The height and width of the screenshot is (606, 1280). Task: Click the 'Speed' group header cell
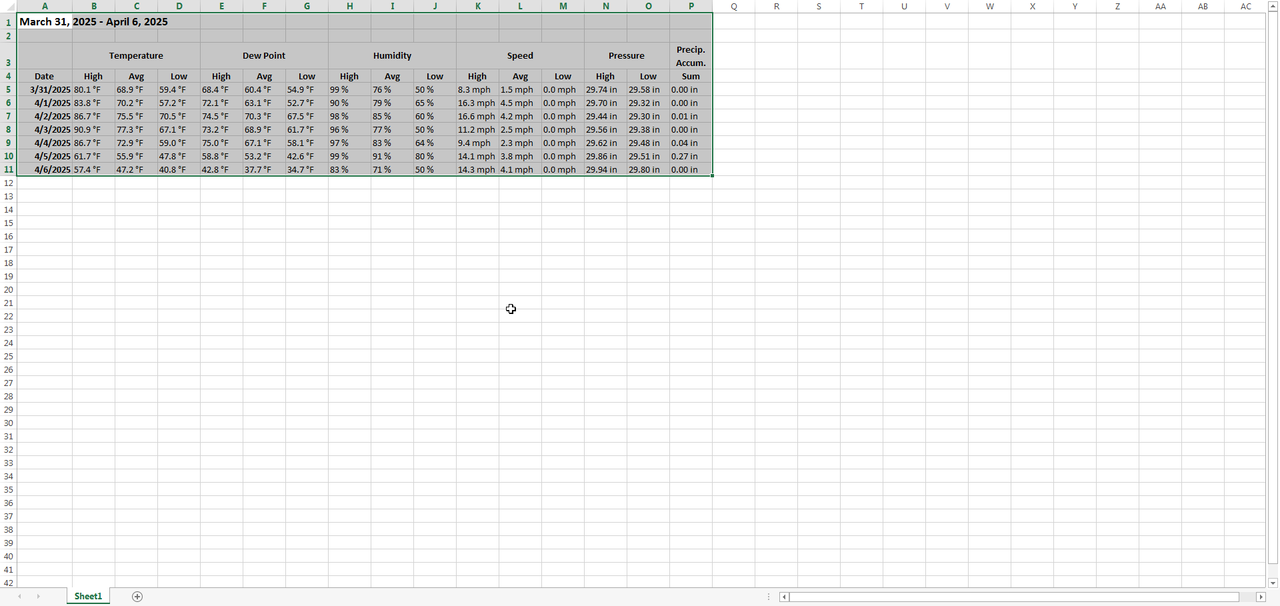point(520,56)
